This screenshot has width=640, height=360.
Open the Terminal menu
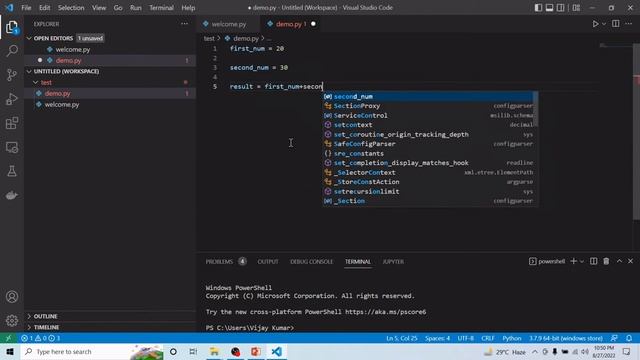[161, 8]
